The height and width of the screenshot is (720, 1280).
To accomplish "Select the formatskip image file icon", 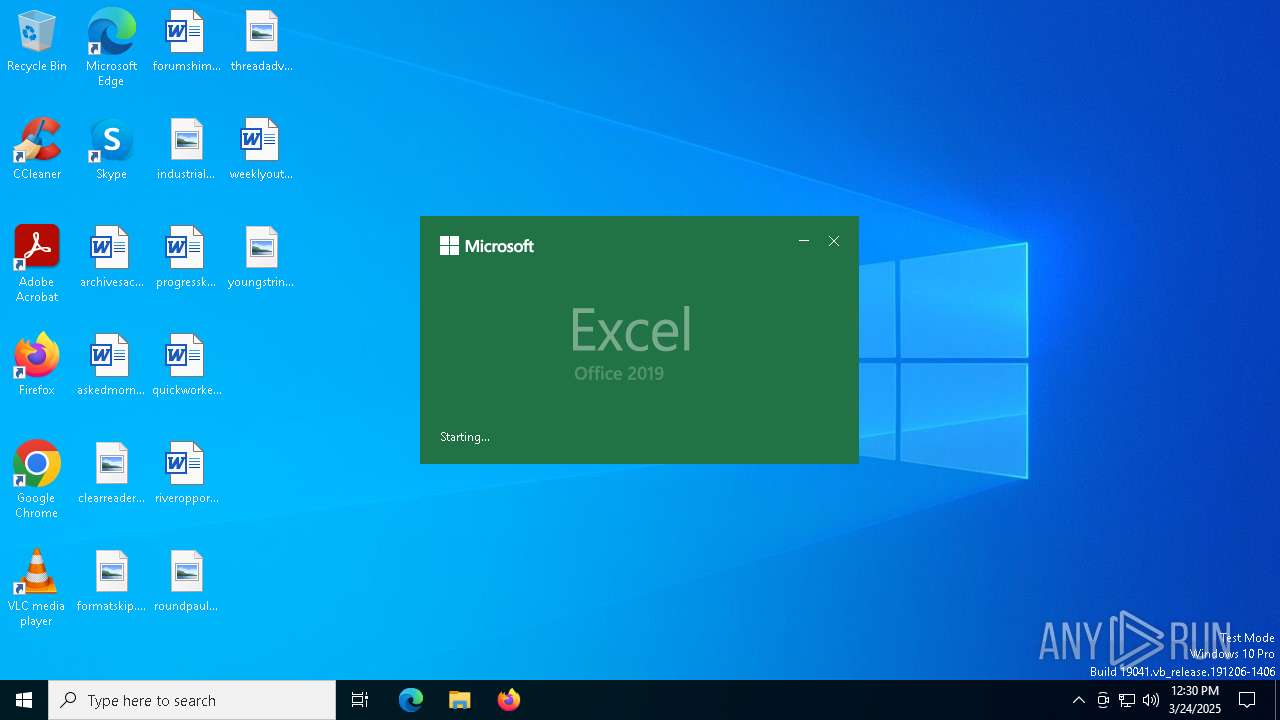I will (x=111, y=581).
